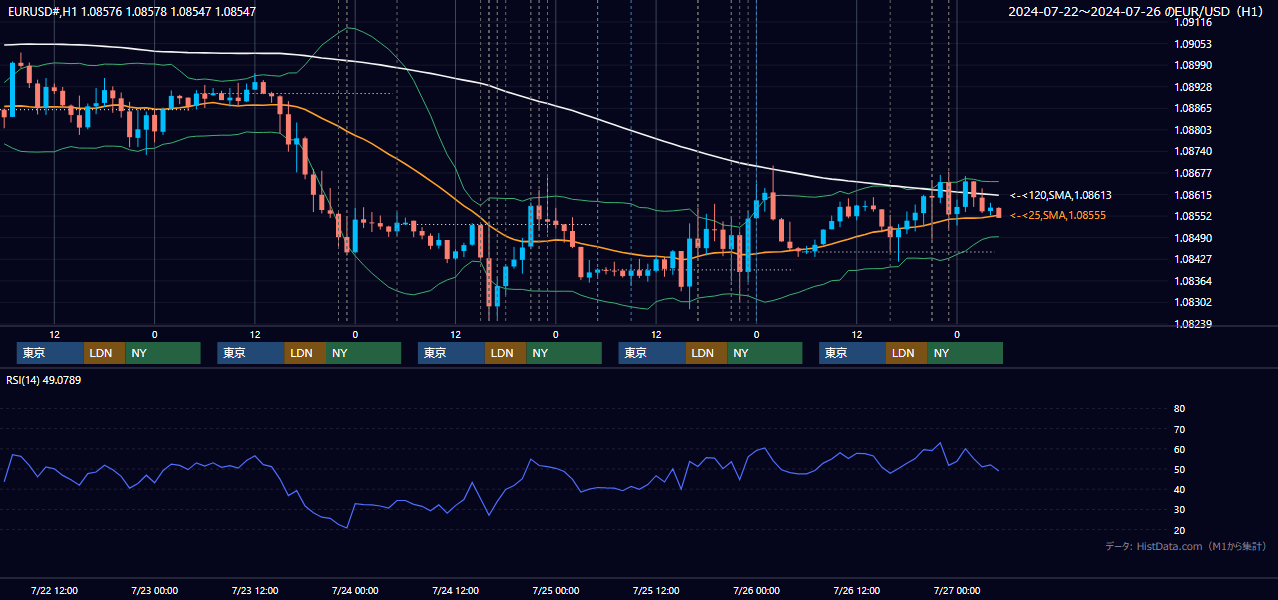Click the 7/26 12:00 time axis label
Viewport: 1278px width, 600px height.
pos(856,590)
